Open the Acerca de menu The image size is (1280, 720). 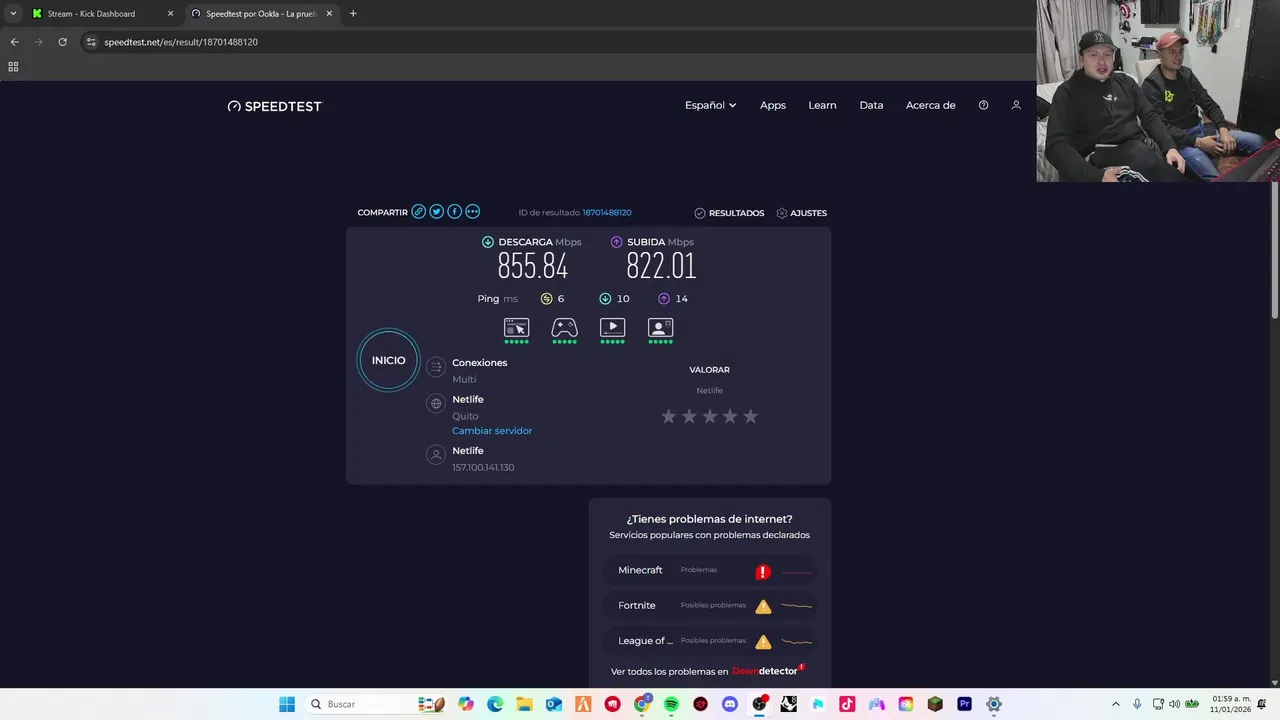pyautogui.click(x=931, y=105)
